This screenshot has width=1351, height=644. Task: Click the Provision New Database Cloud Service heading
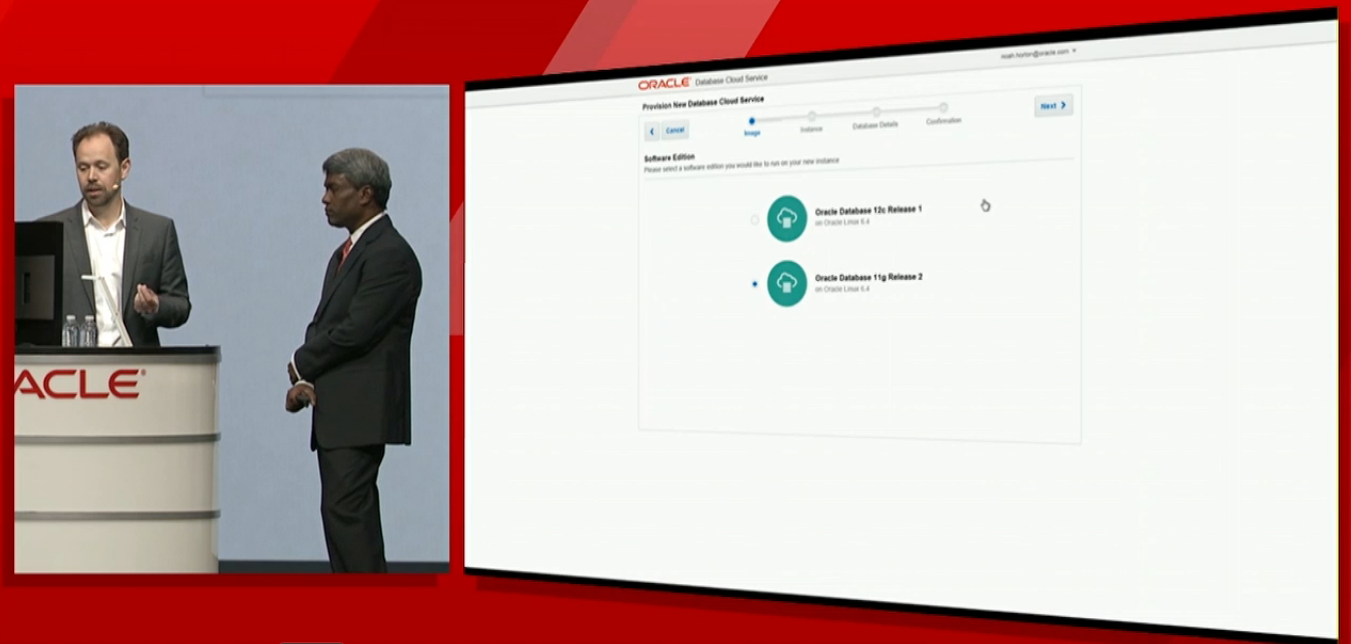click(x=703, y=102)
